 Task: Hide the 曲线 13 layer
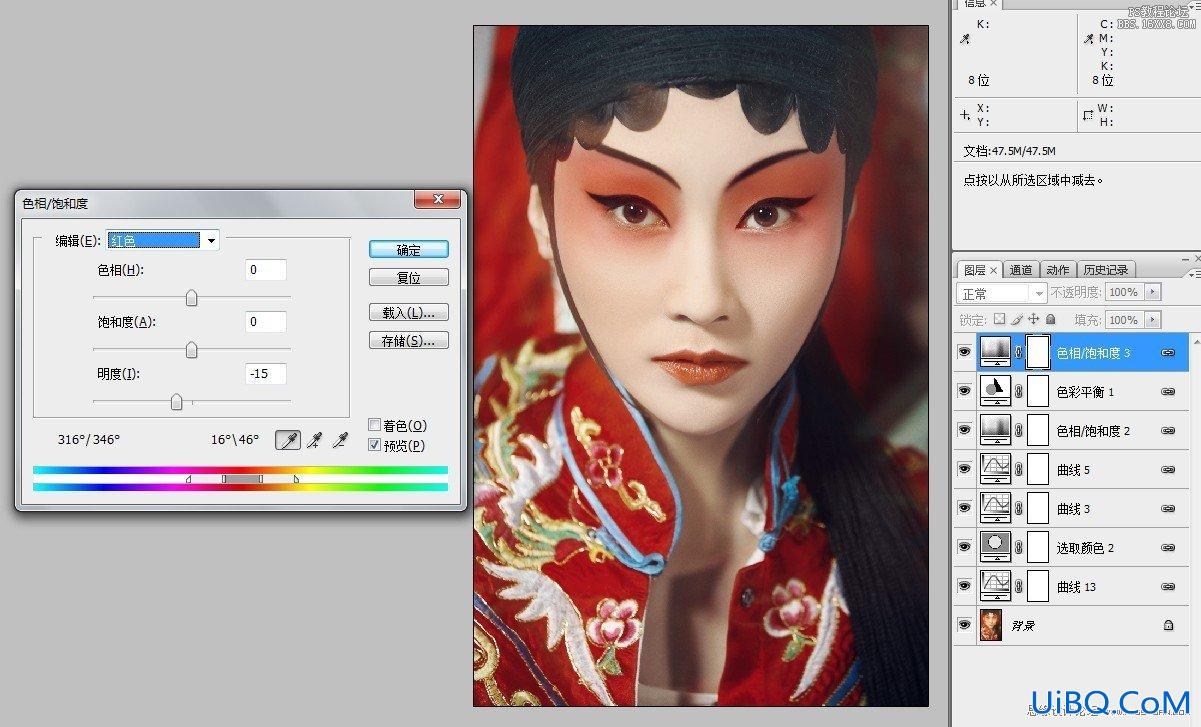(964, 586)
